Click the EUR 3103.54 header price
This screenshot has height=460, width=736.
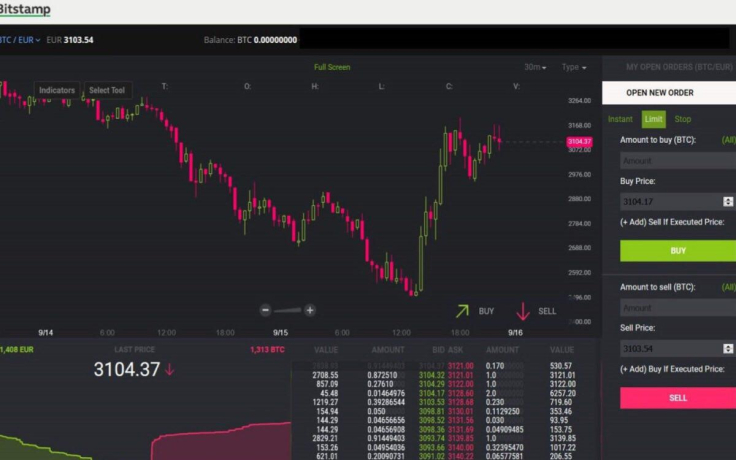click(x=70, y=40)
